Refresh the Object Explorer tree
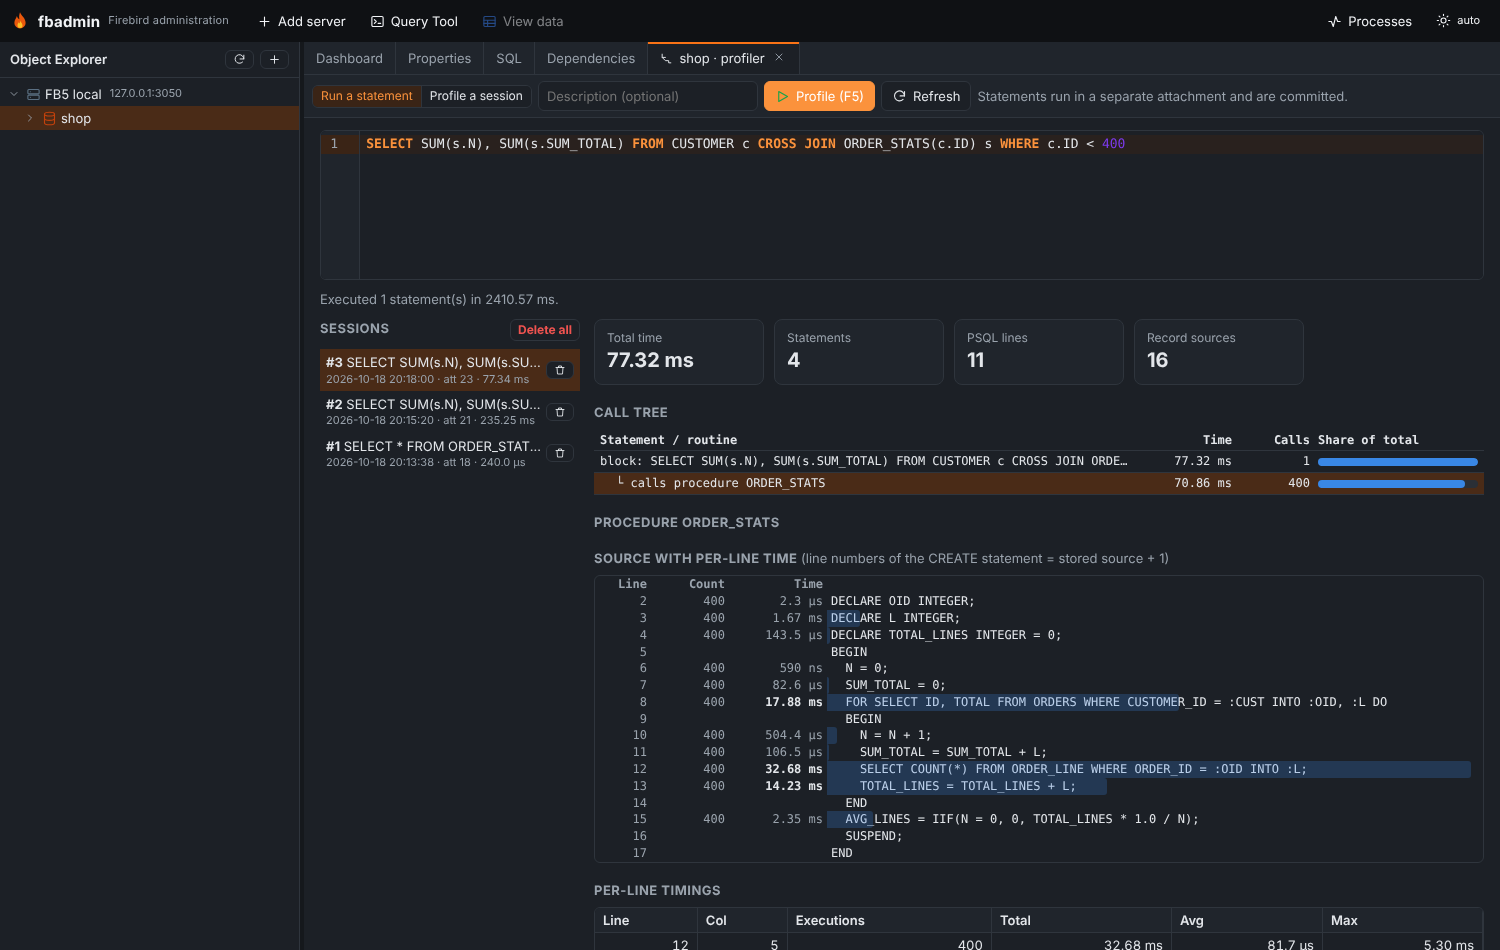Viewport: 1500px width, 950px height. coord(239,59)
